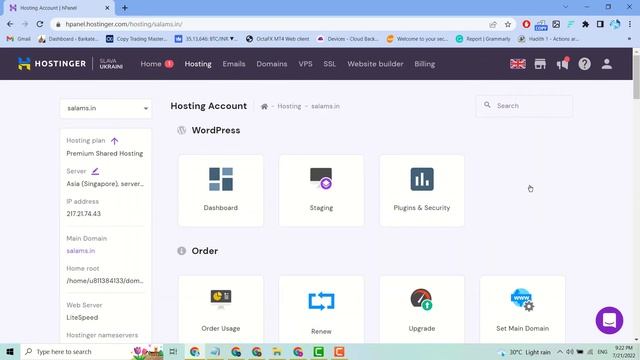The image size is (640, 360).
Task: Open the salams.in main domain link
Action: [x=81, y=251]
